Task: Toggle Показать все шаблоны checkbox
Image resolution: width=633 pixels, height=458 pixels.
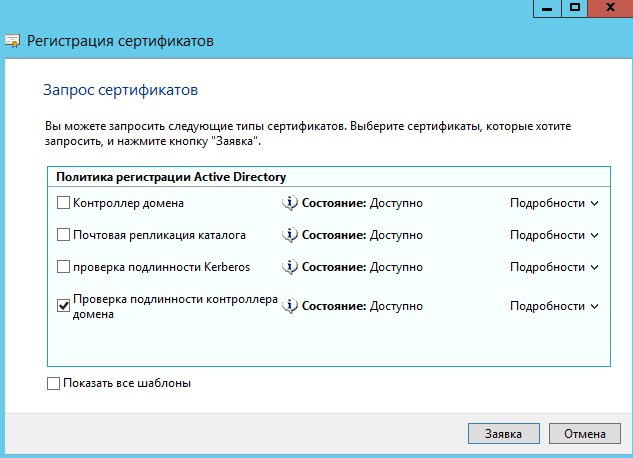Action: [53, 383]
